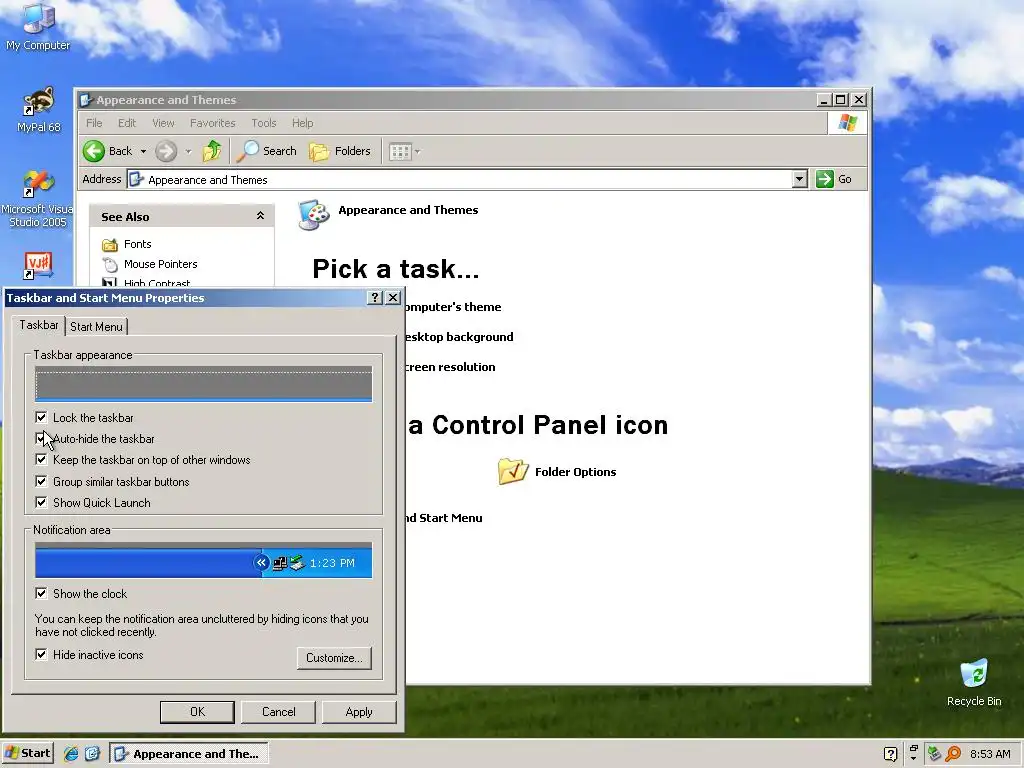Viewport: 1024px width, 768px height.
Task: Toggle Group similar taskbar buttons
Action: point(41,481)
